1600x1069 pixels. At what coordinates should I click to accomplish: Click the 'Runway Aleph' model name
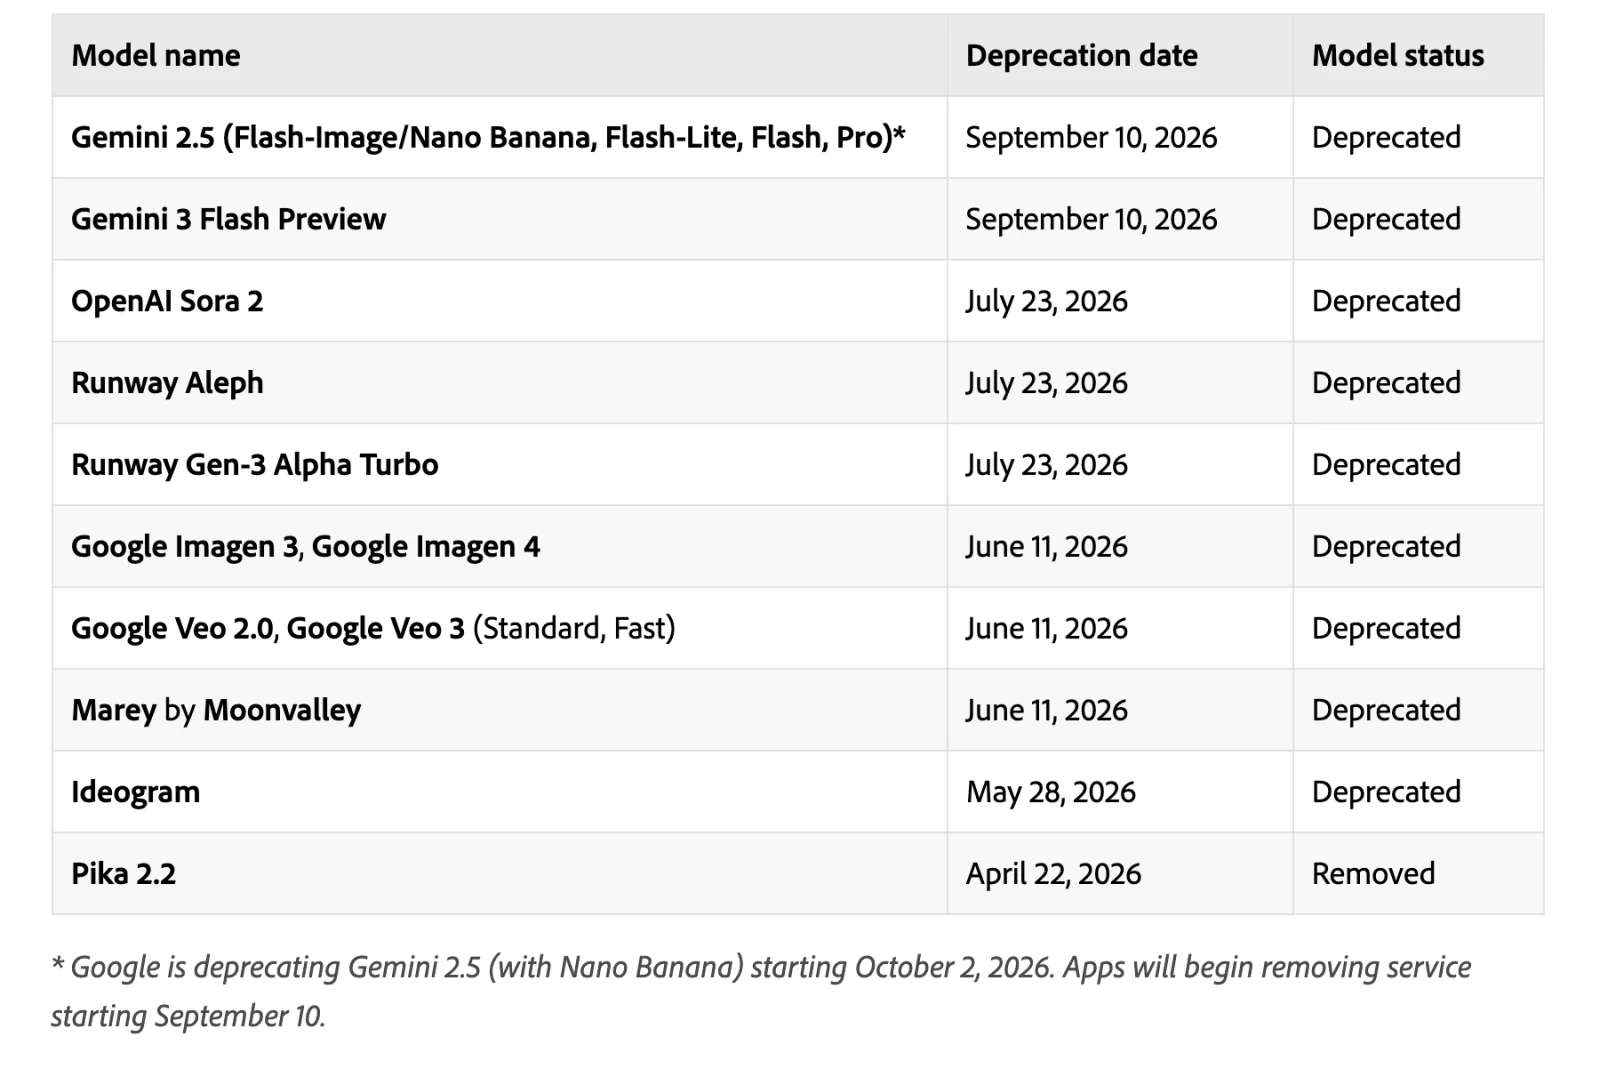point(167,383)
